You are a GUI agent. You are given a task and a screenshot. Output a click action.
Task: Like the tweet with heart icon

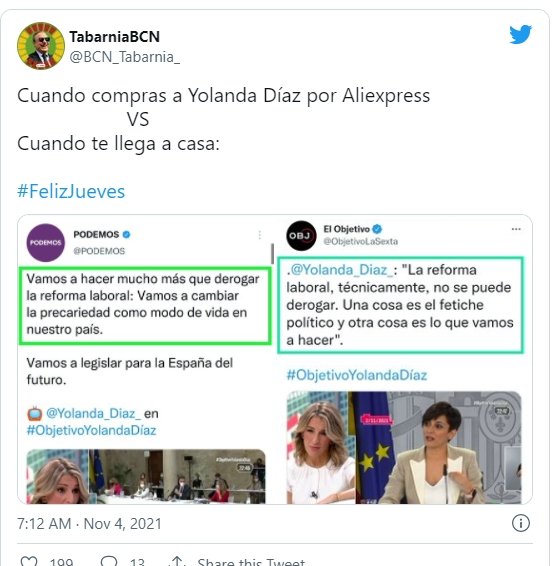pos(29,561)
